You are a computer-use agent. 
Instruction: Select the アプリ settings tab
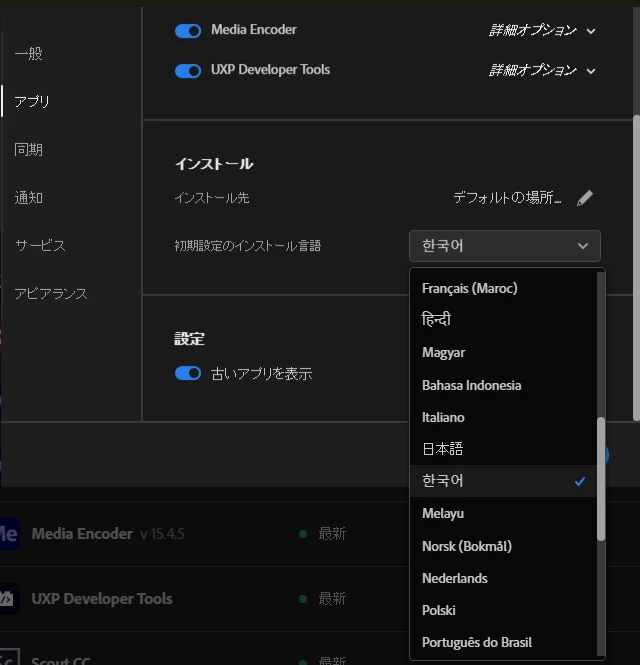(32, 102)
